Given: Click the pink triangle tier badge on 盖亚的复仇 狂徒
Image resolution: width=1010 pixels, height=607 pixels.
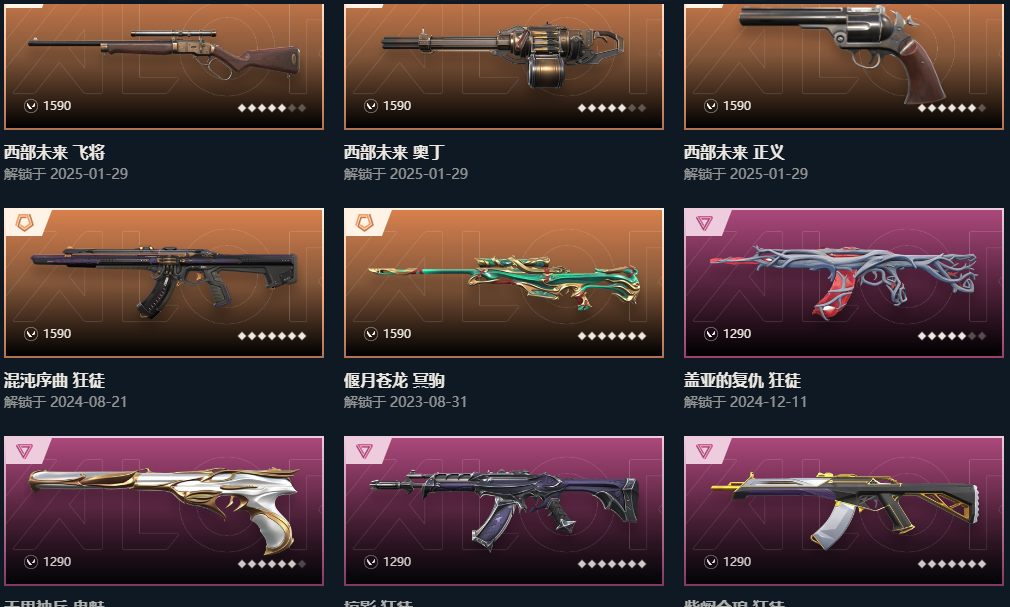Looking at the screenshot, I should 704,223.
